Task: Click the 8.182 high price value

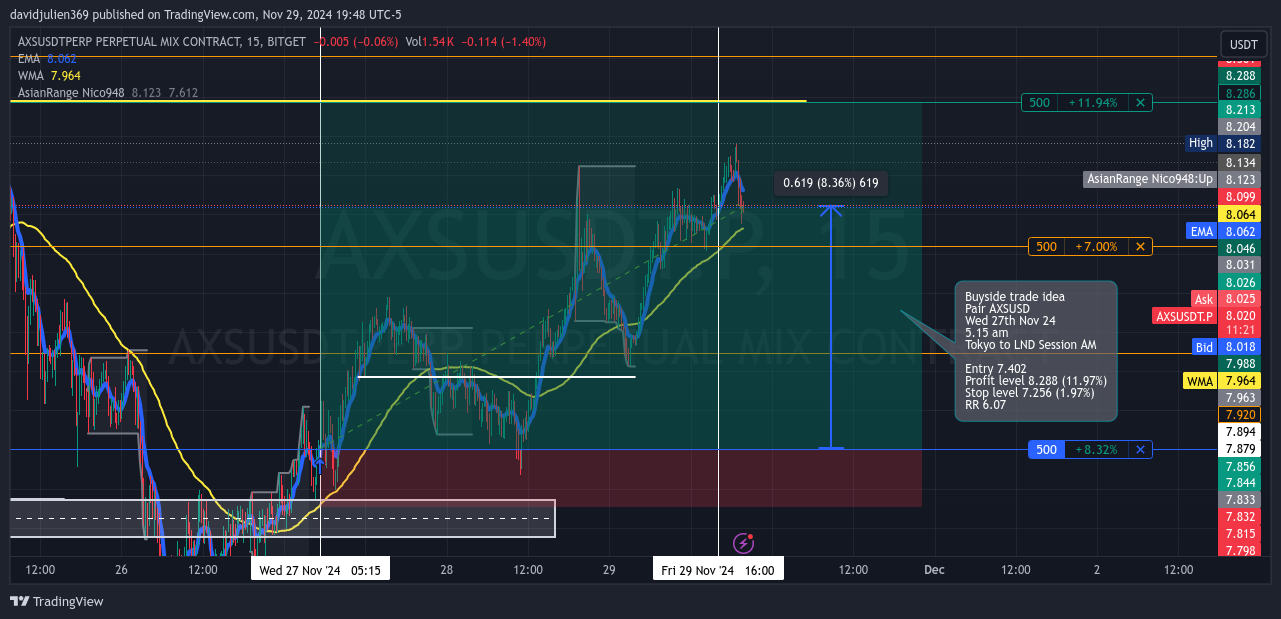Action: point(1240,144)
